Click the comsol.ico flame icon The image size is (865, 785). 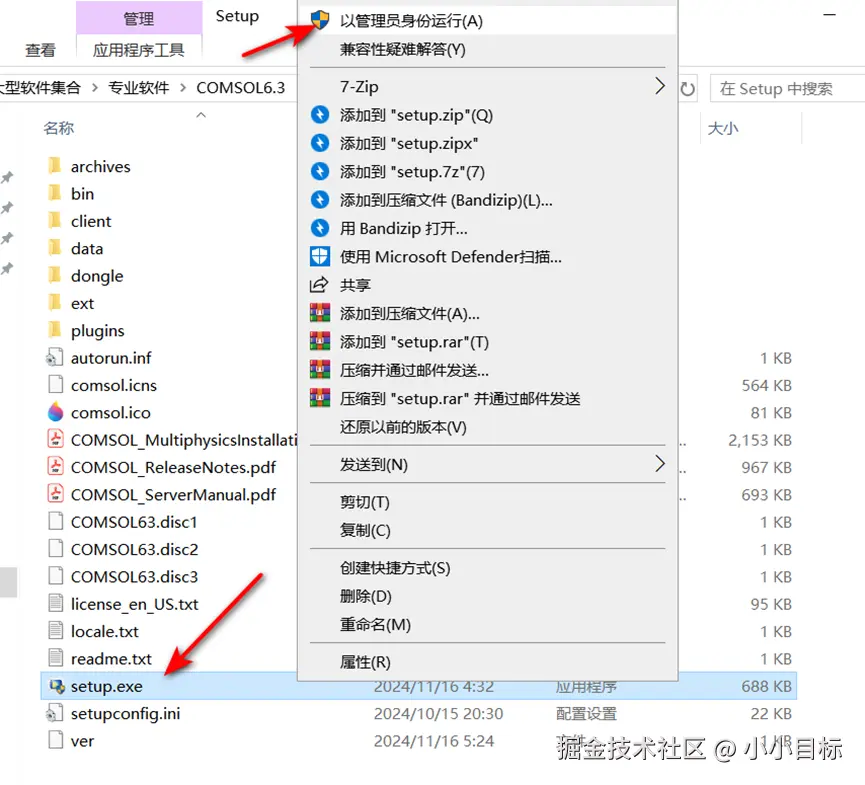(56, 412)
